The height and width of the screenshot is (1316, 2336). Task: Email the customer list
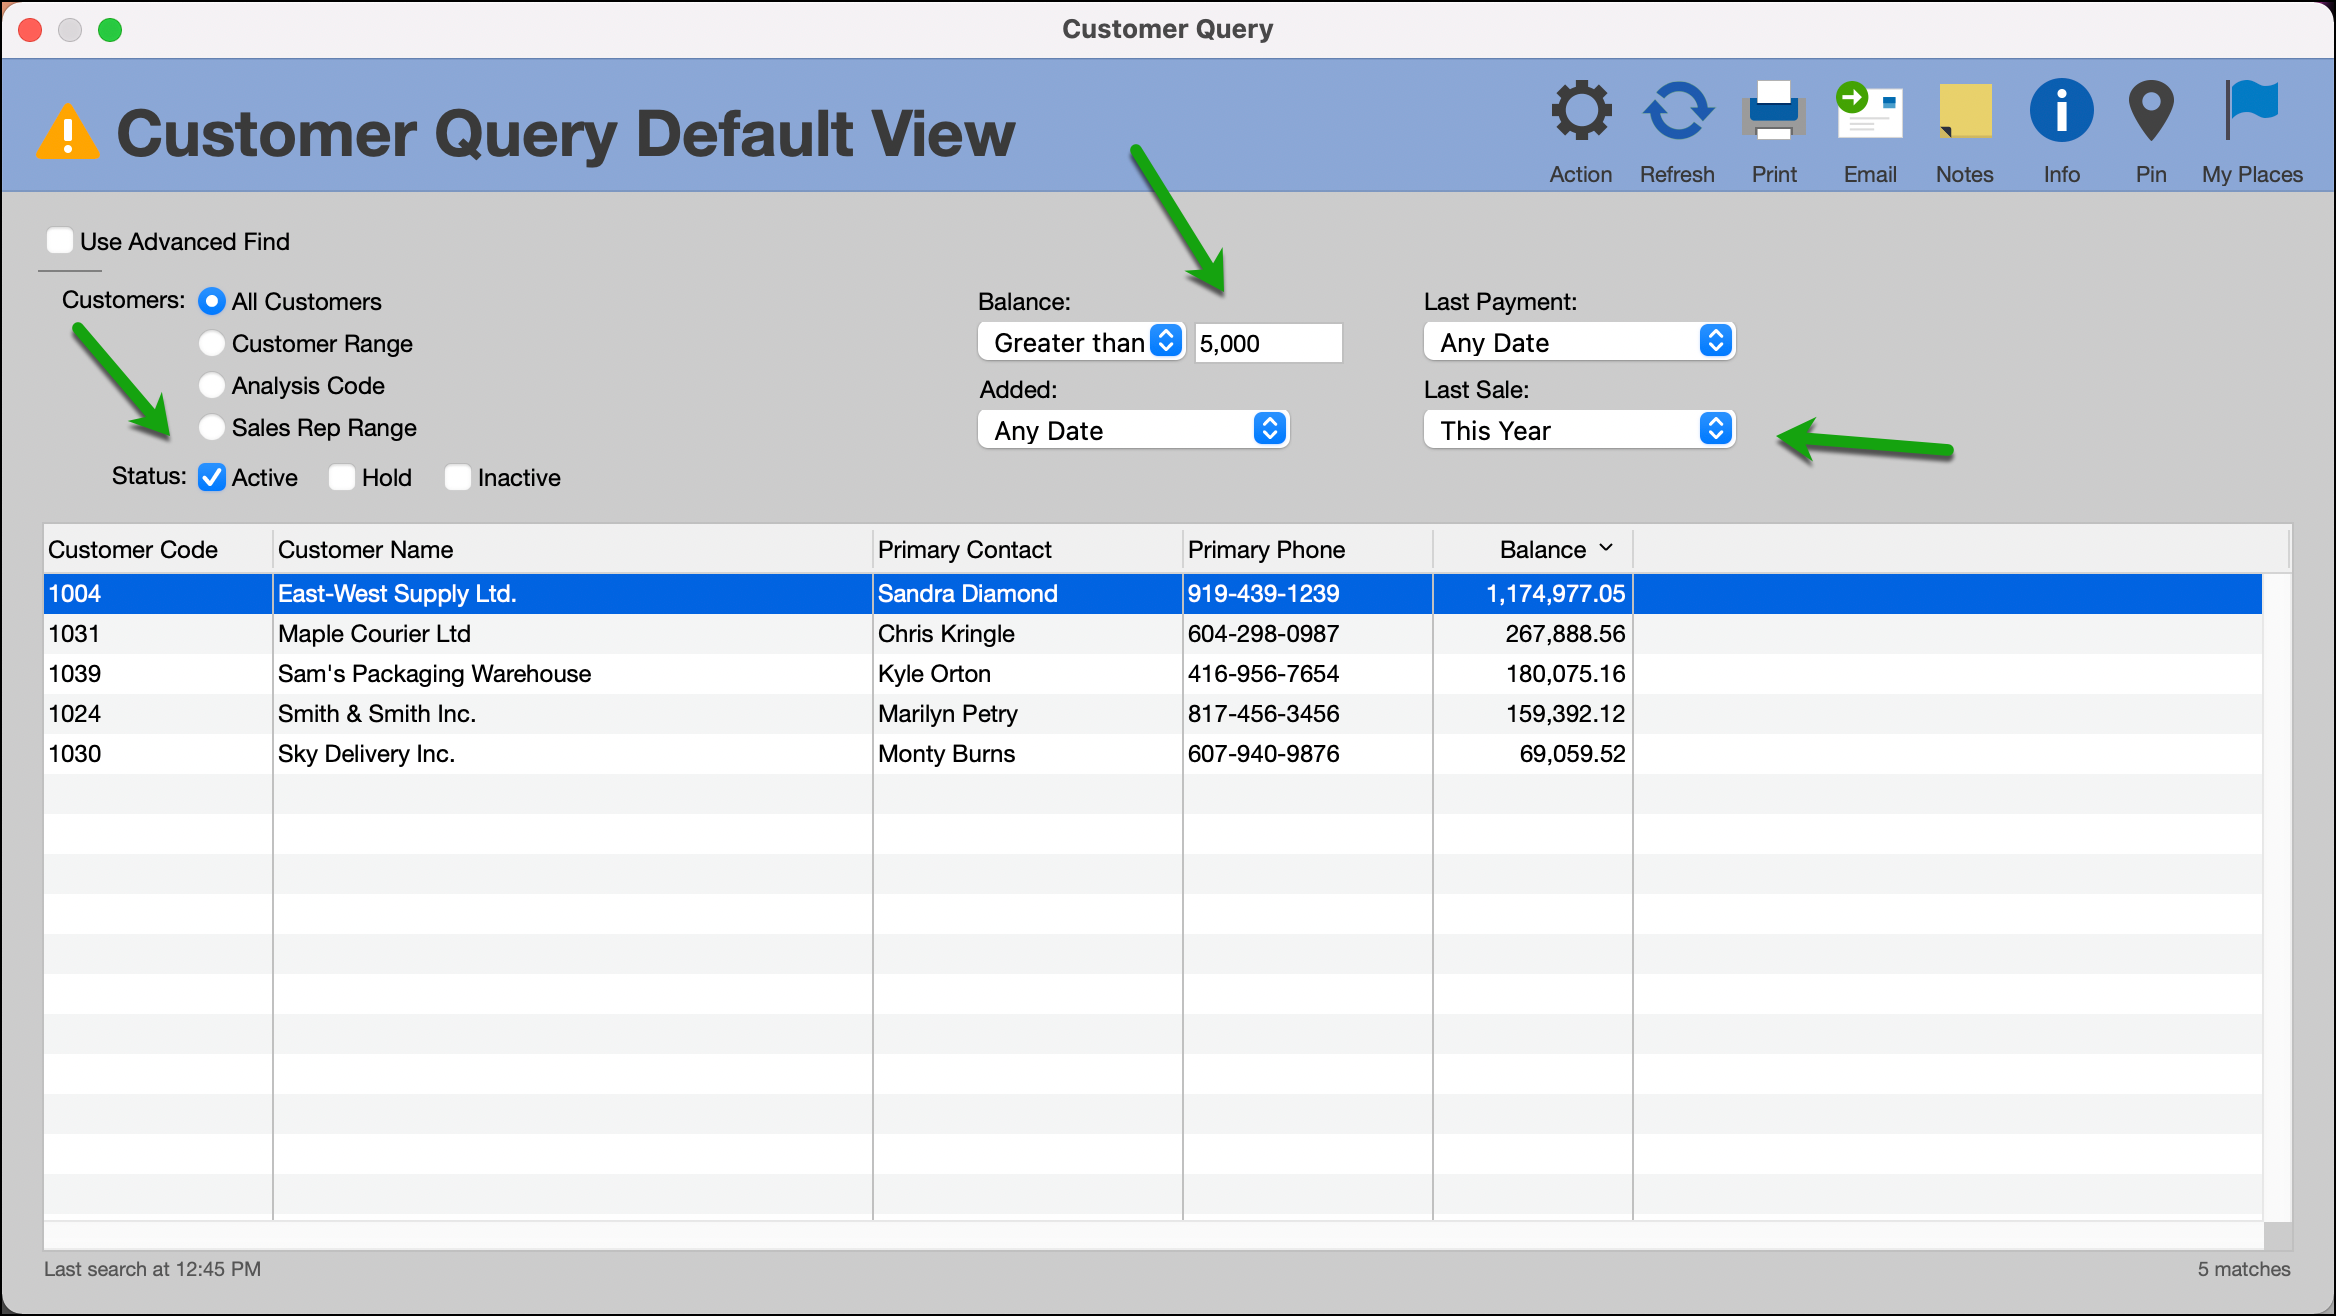pos(1868,112)
